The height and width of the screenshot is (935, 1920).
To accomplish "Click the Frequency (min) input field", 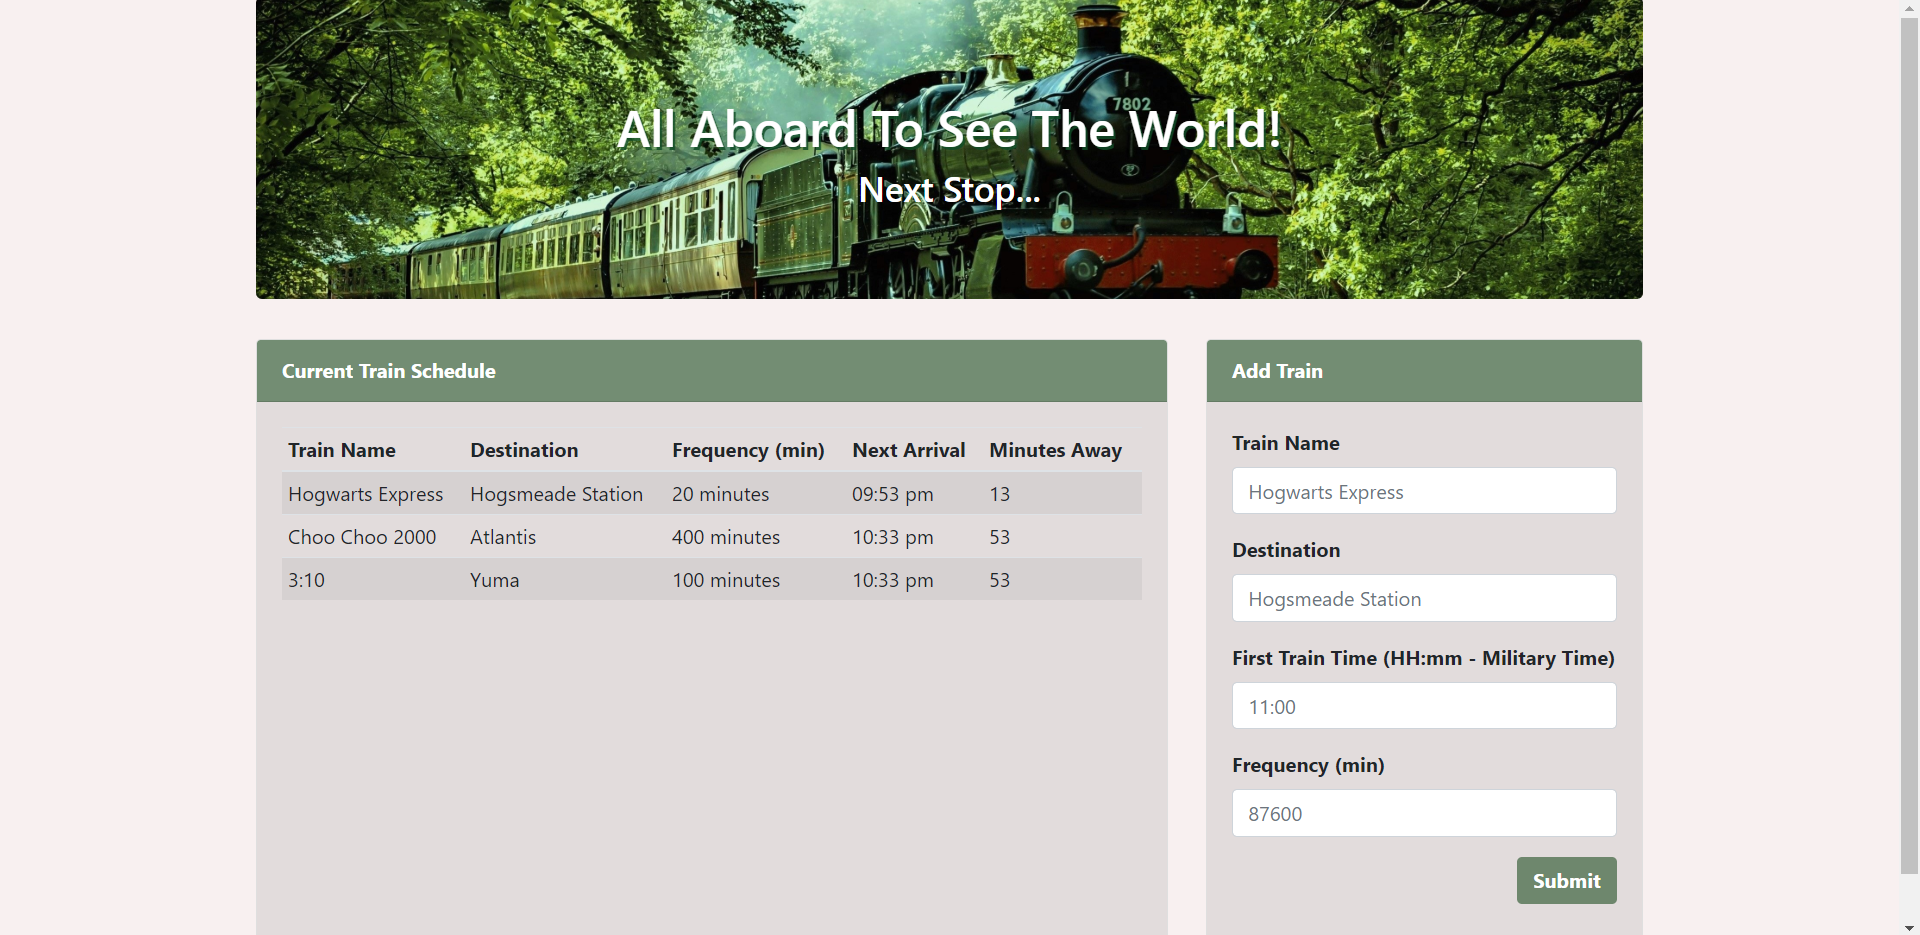I will click(1423, 813).
